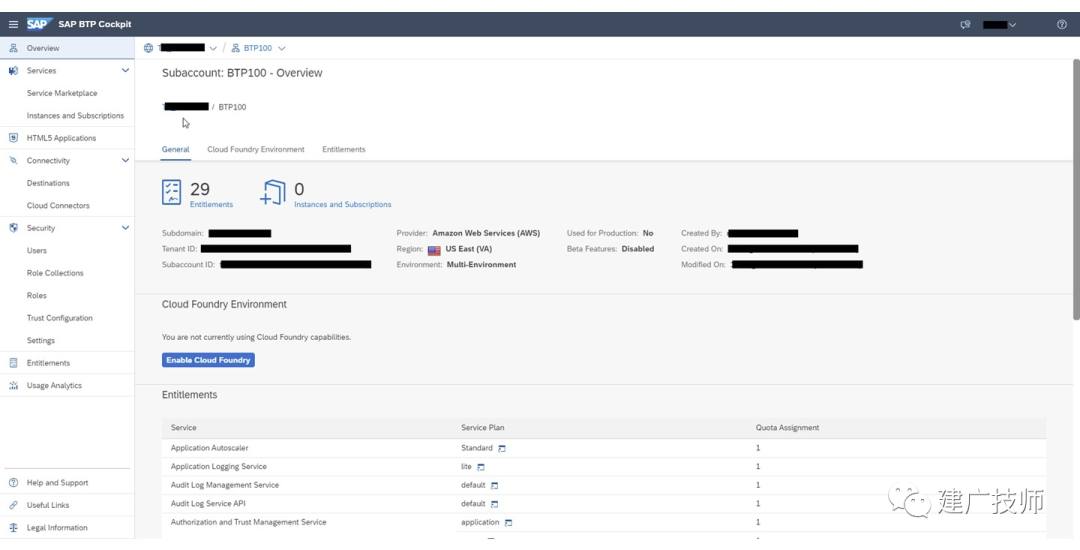This screenshot has height=550, width=1080.
Task: Open the Standard plan details icon
Action: [x=502, y=448]
